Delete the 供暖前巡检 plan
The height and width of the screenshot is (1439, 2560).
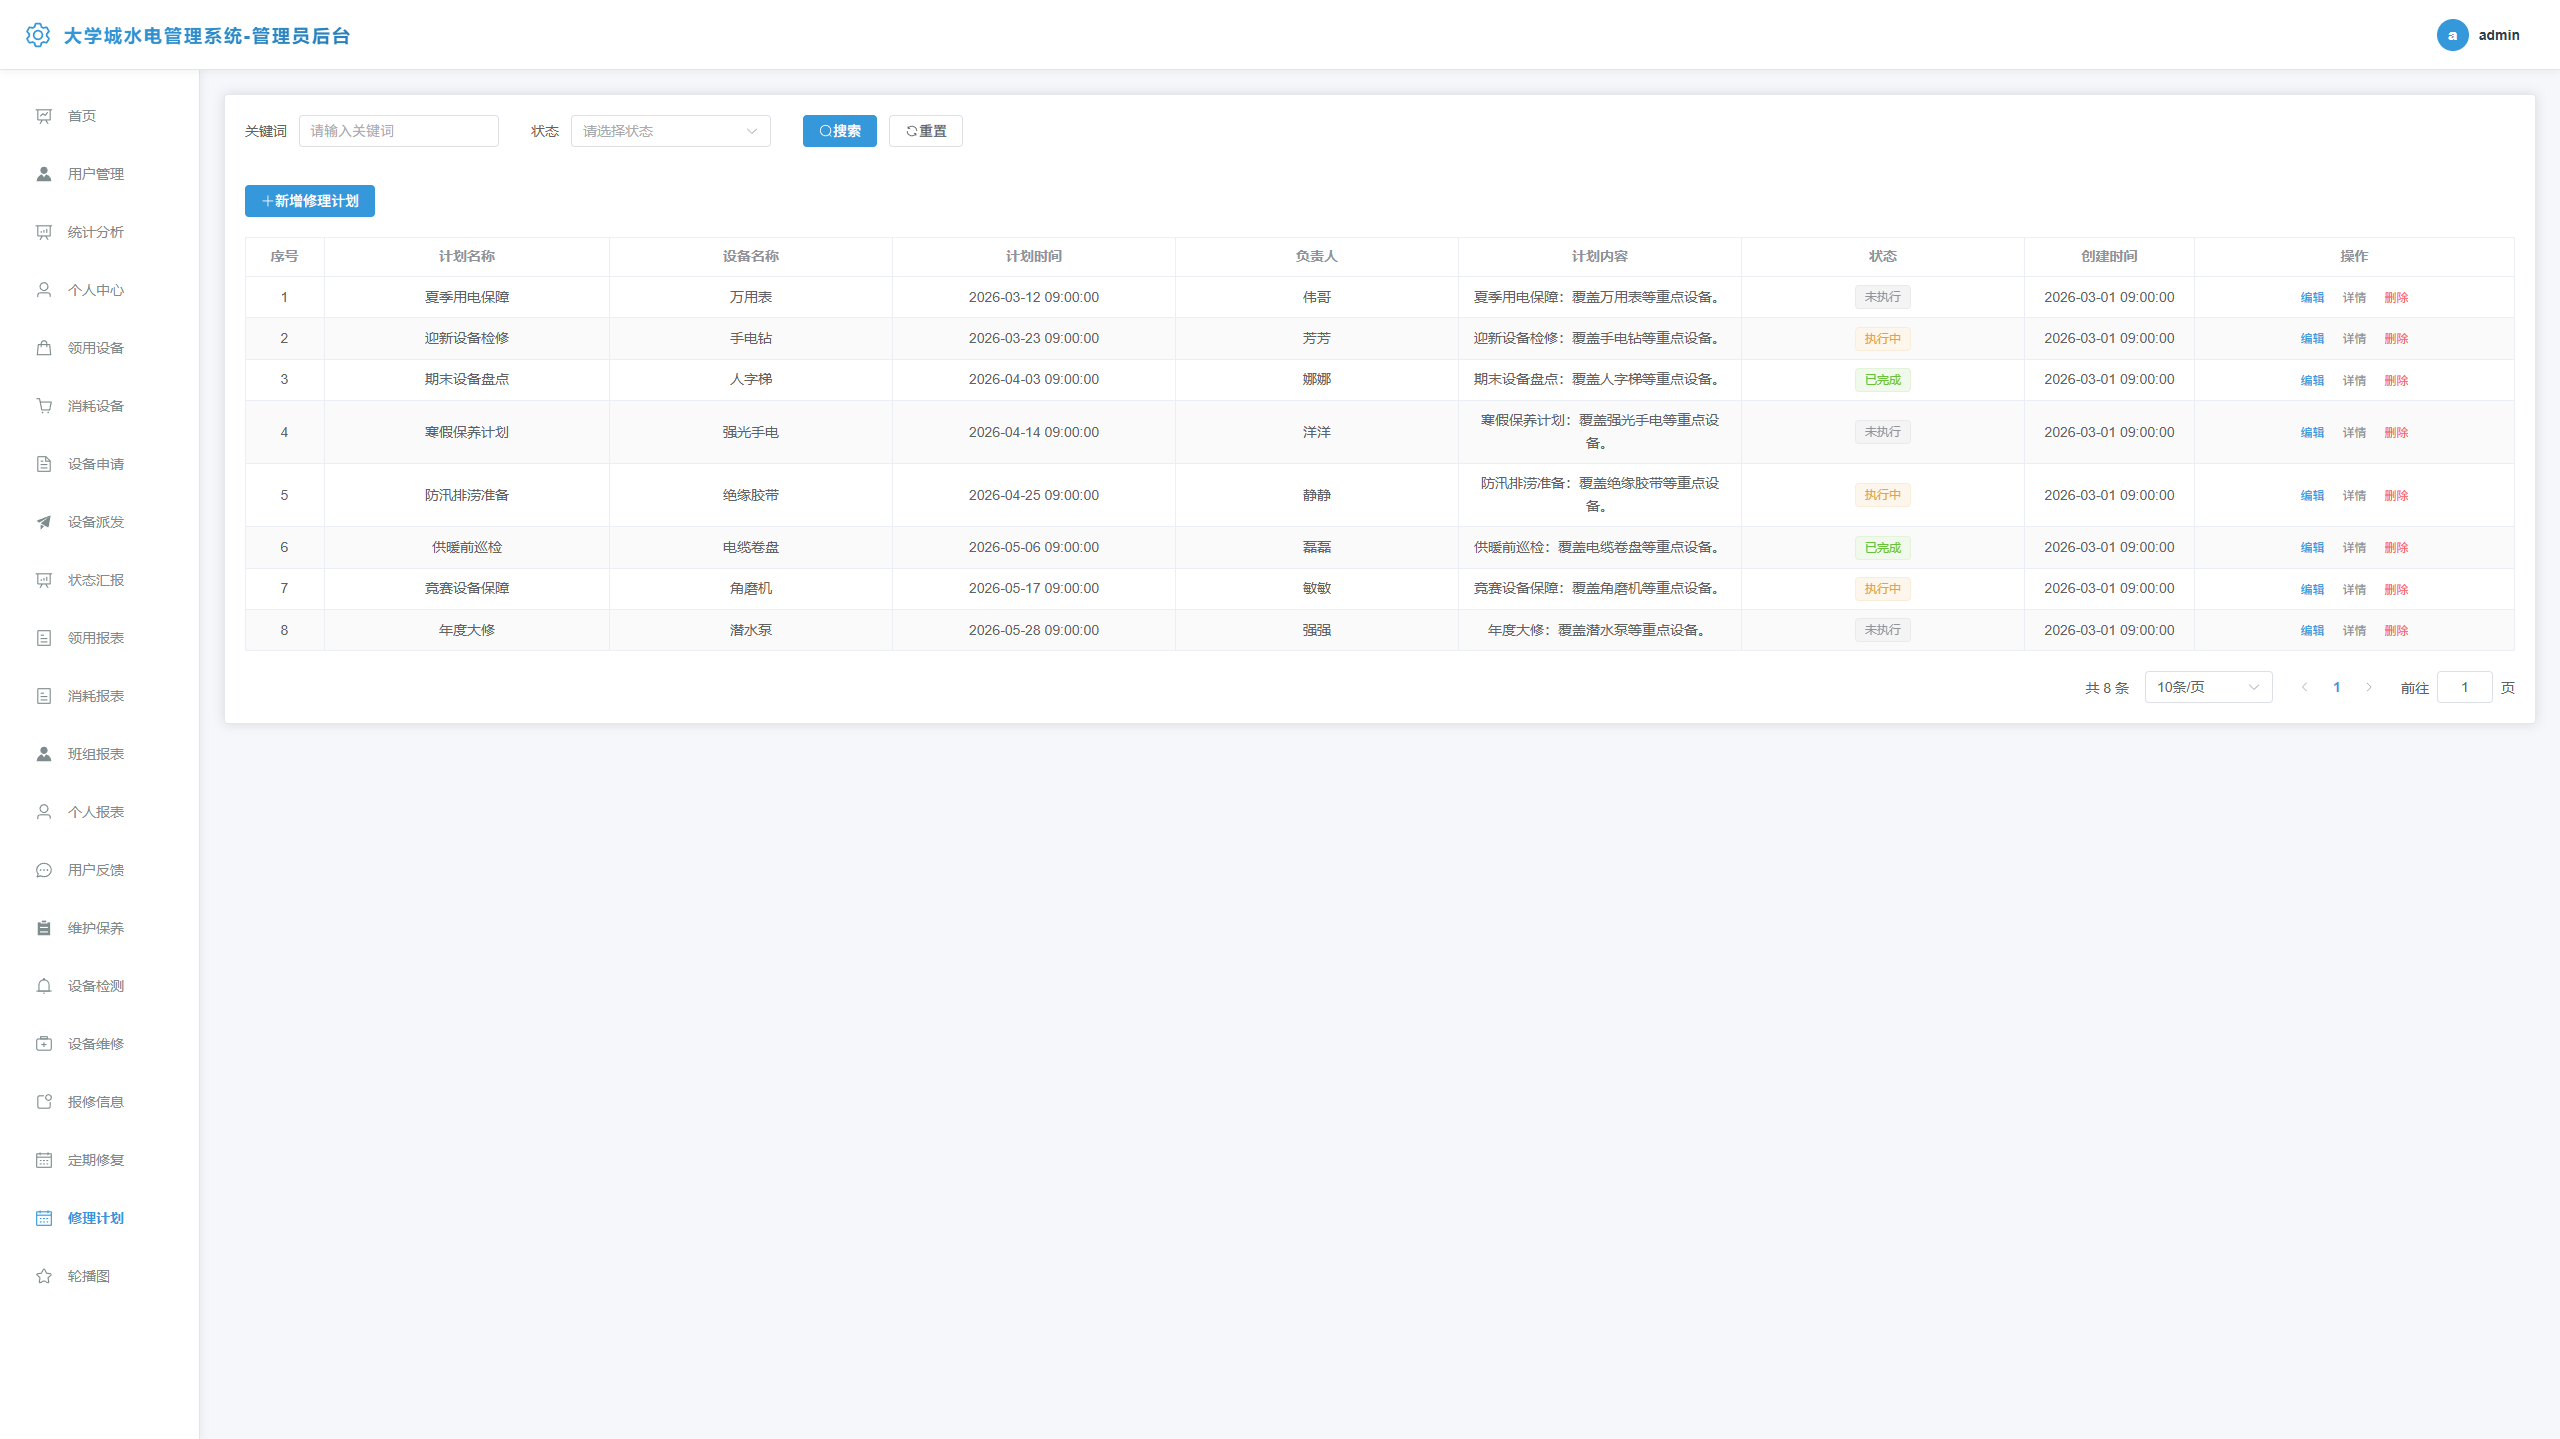[2396, 548]
